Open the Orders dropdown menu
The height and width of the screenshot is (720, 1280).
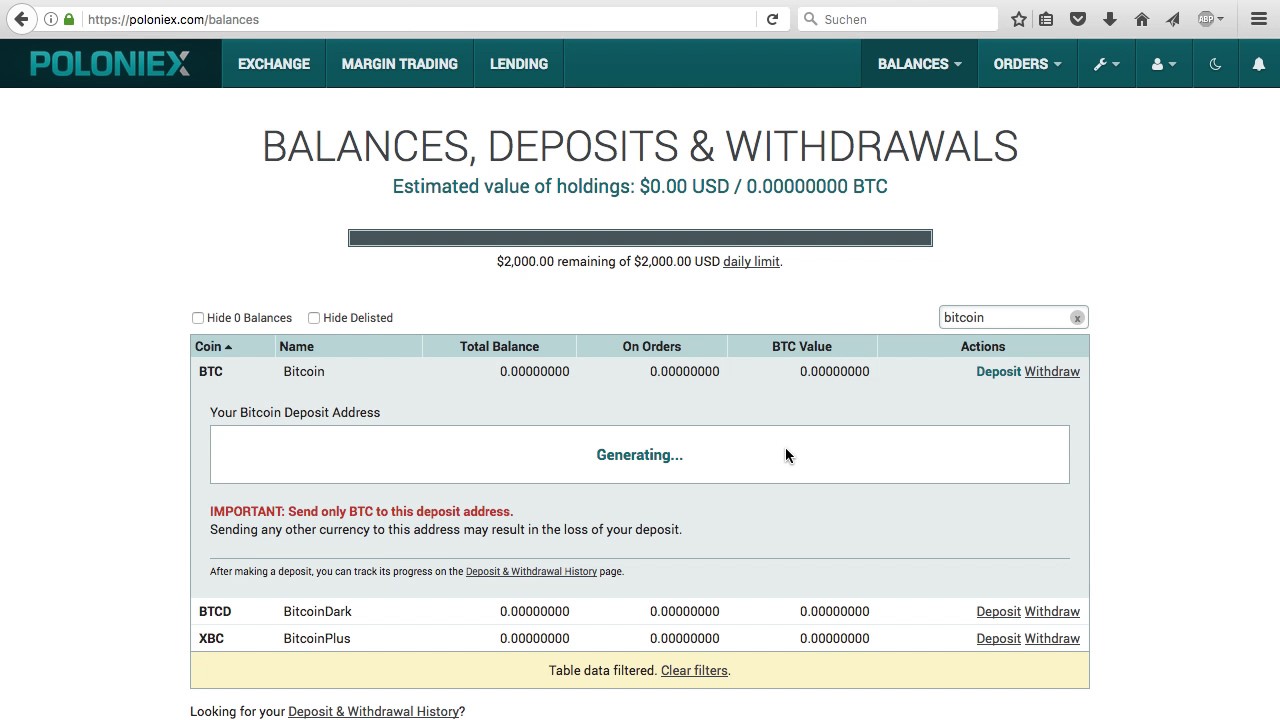click(1027, 64)
